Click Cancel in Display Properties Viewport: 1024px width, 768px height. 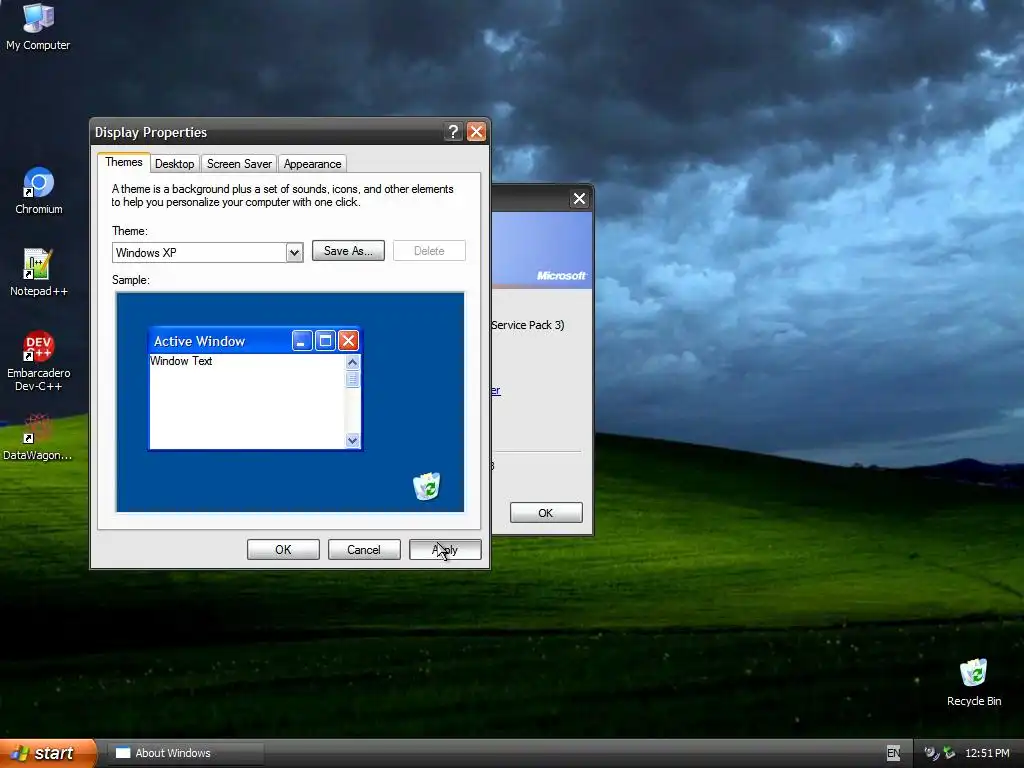pos(364,550)
